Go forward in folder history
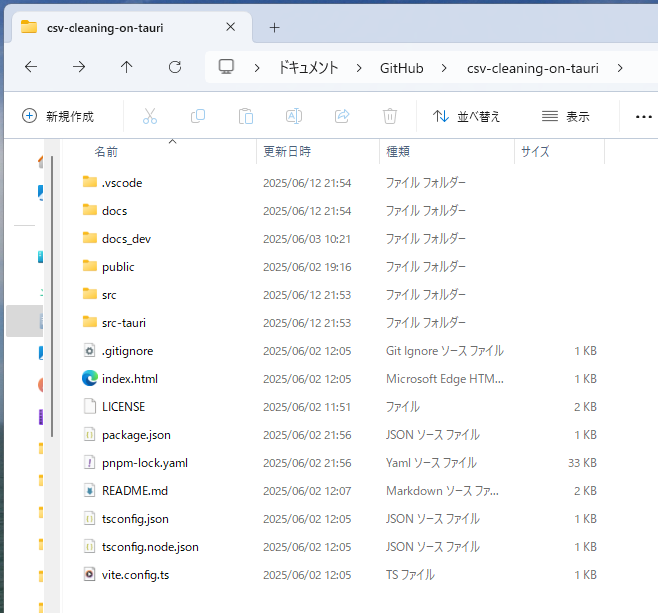This screenshot has height=613, width=658. 79,67
